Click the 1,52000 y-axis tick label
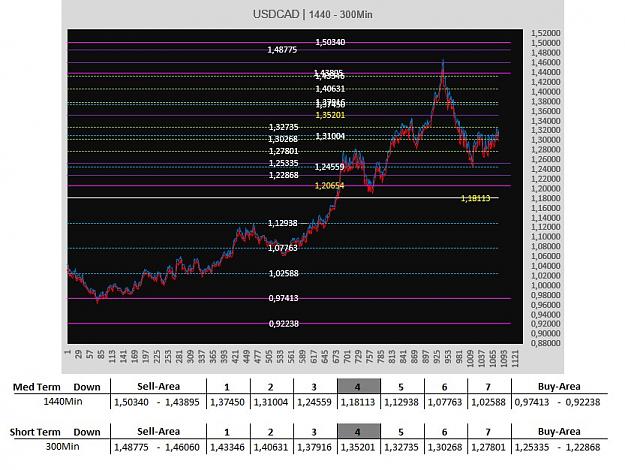The width and height of the screenshot is (625, 470). [545, 33]
